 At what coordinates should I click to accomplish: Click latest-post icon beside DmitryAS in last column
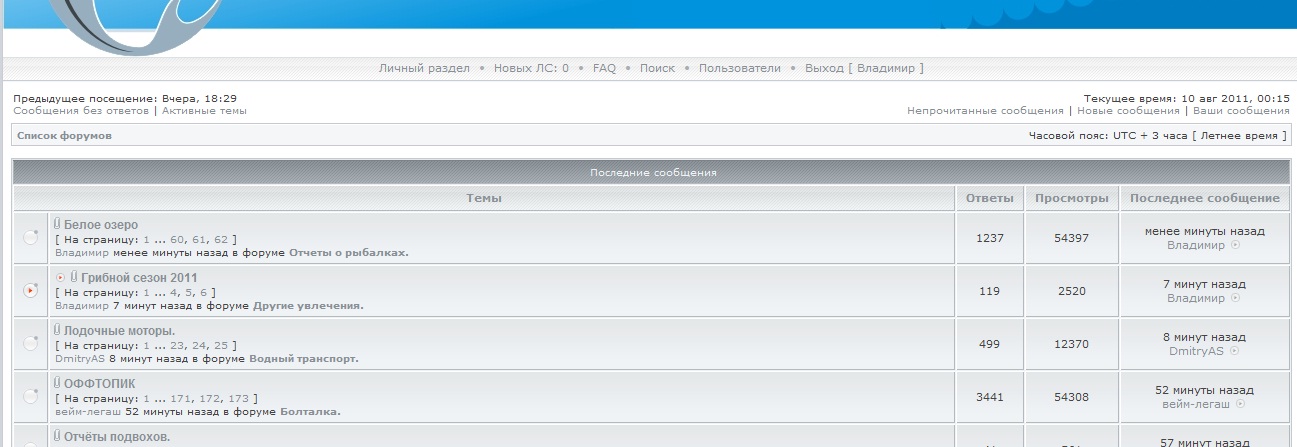click(1235, 351)
